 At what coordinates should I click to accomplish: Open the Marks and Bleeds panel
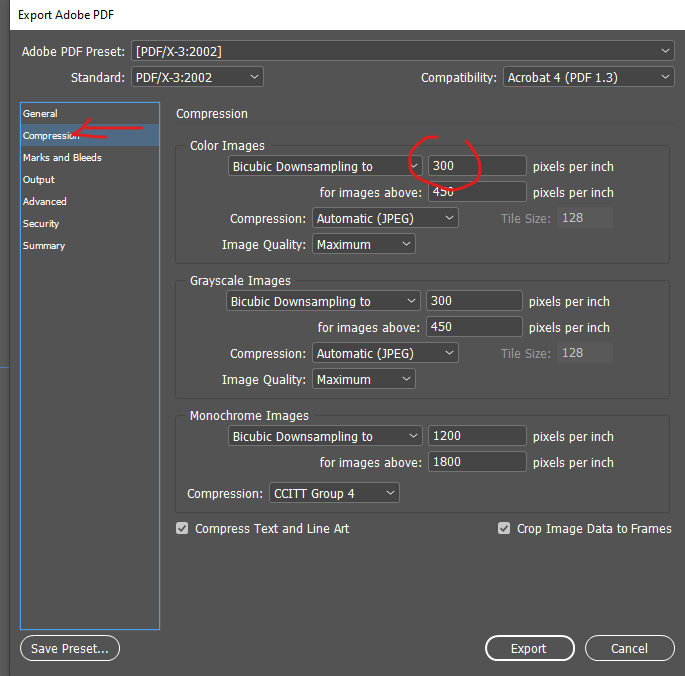[x=90, y=157]
